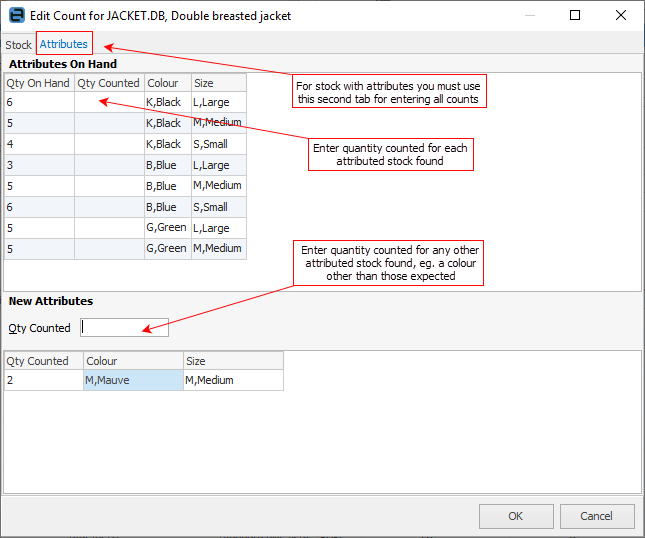This screenshot has width=645, height=538.
Task: Select Qty Counted cell for Blue Small row
Action: [109, 207]
